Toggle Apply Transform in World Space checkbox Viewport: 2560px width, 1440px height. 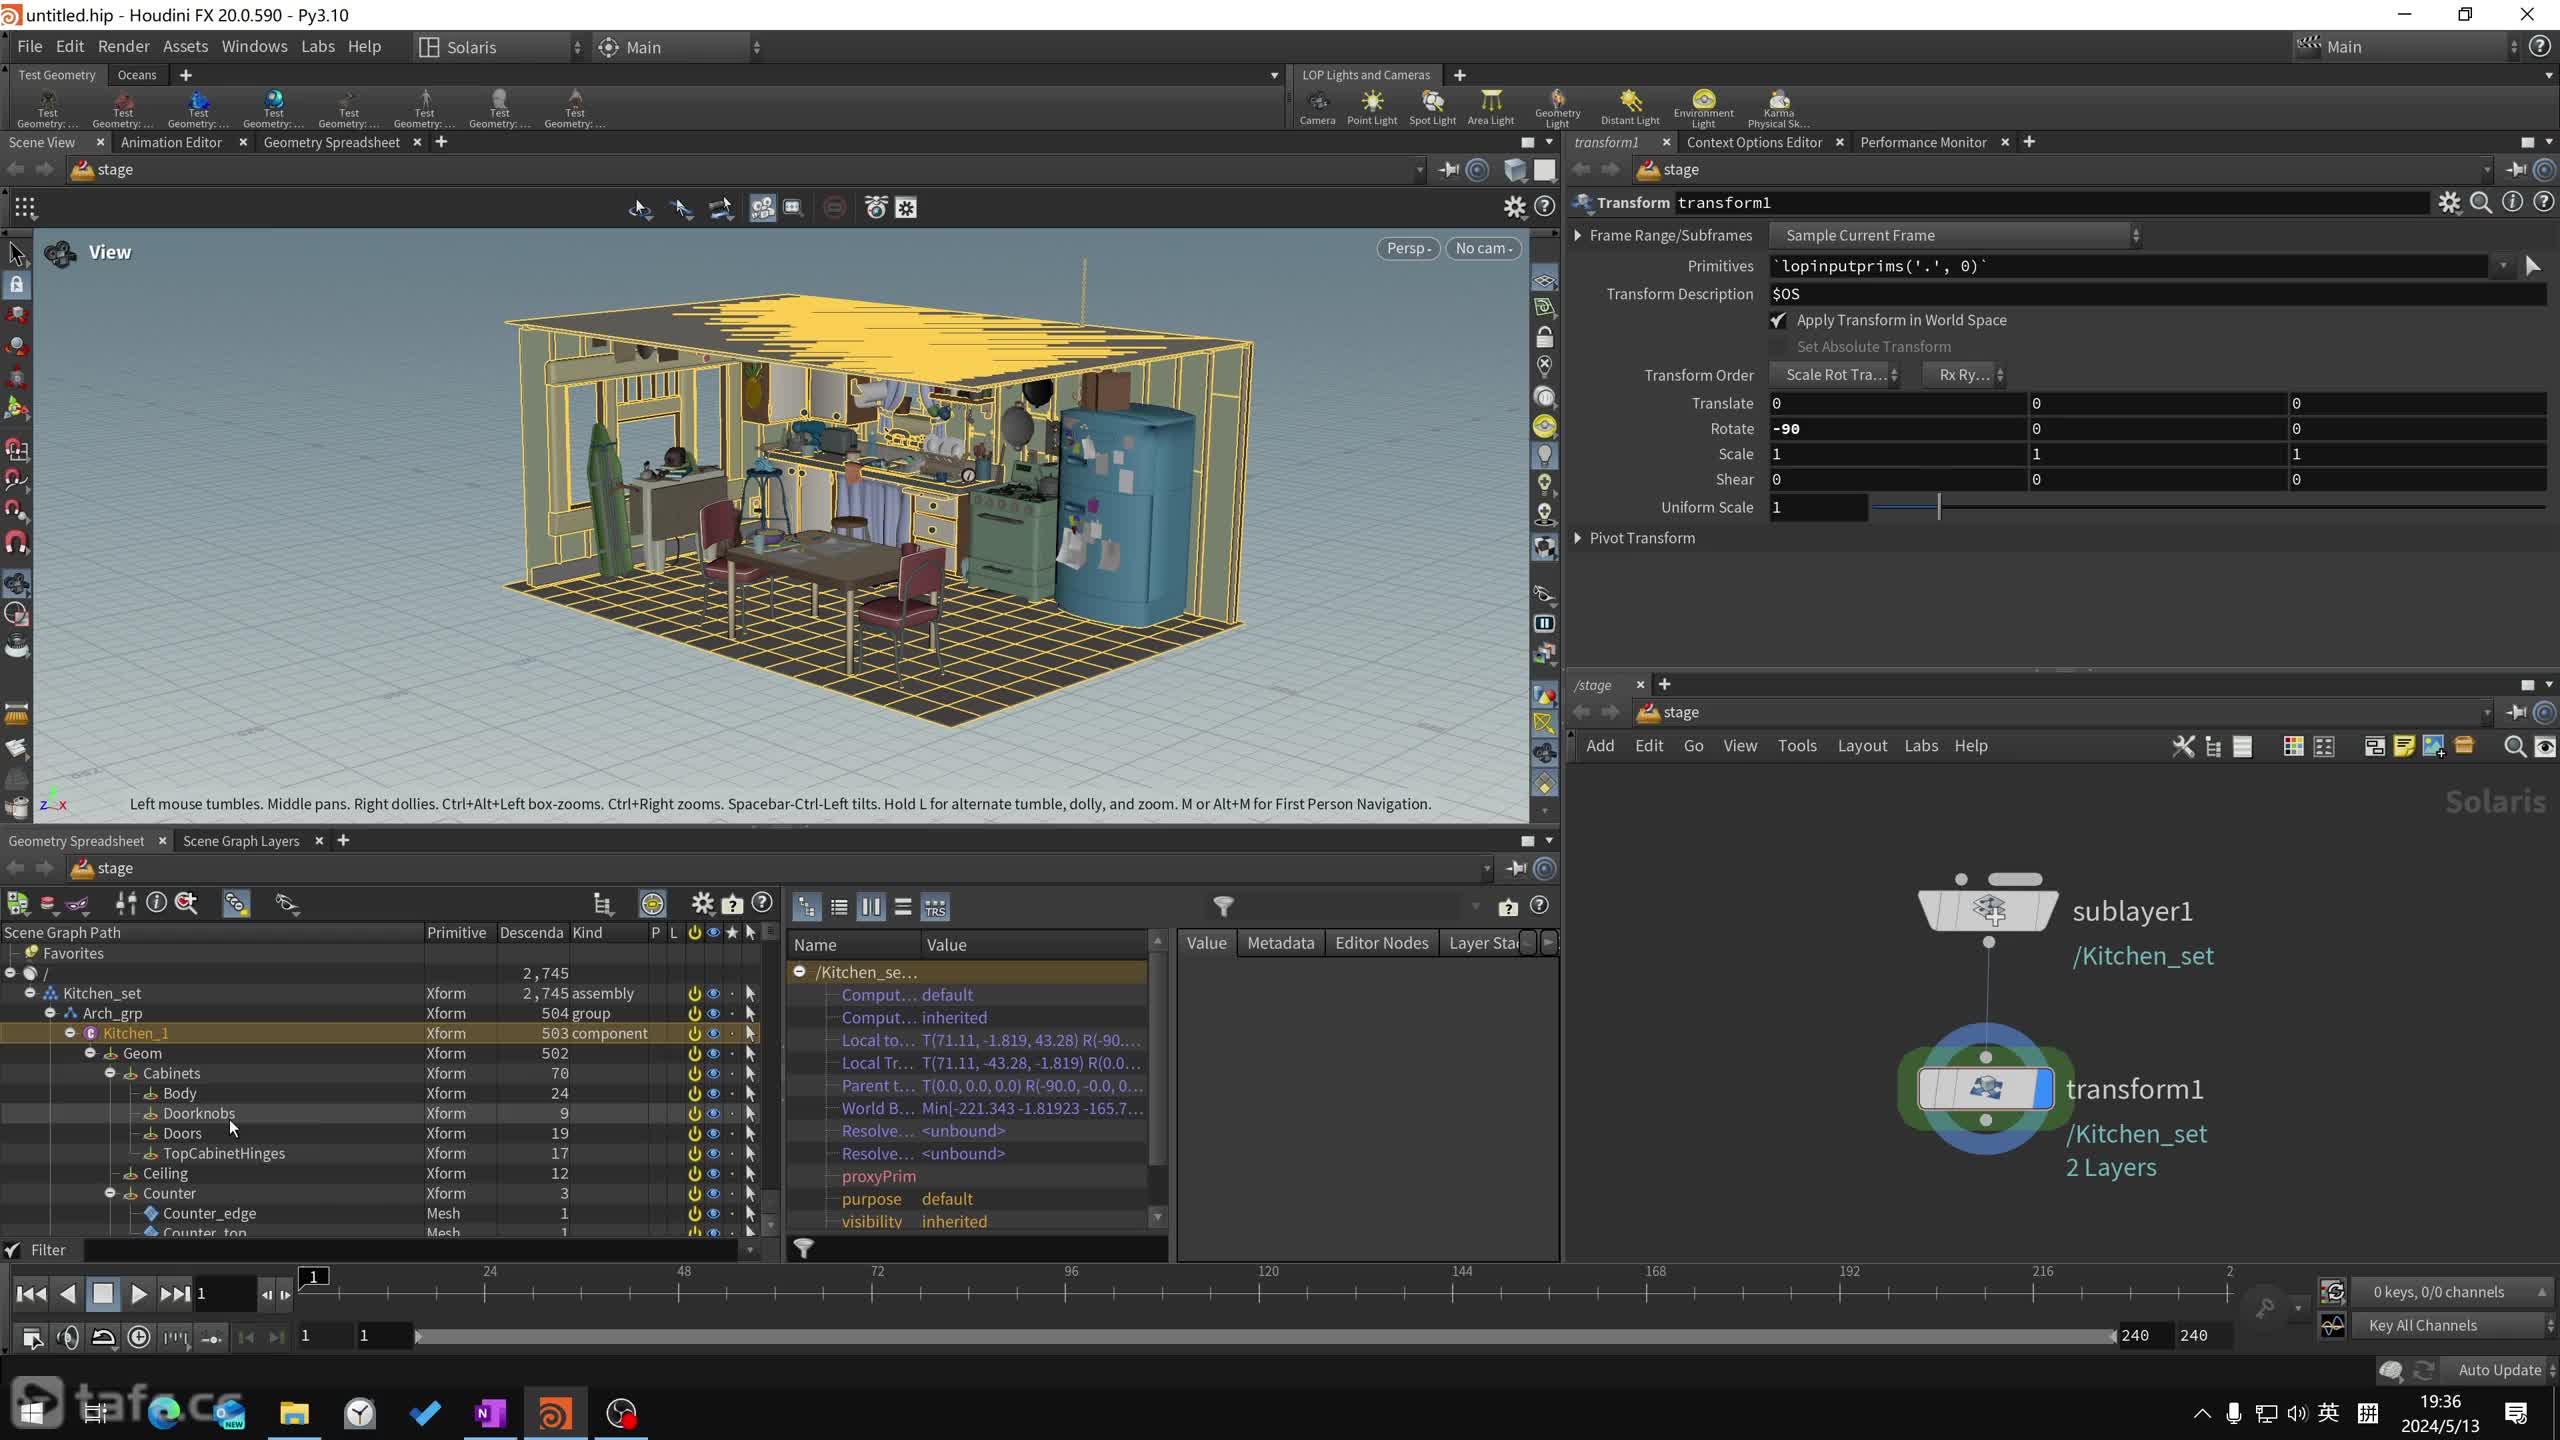click(x=1778, y=321)
